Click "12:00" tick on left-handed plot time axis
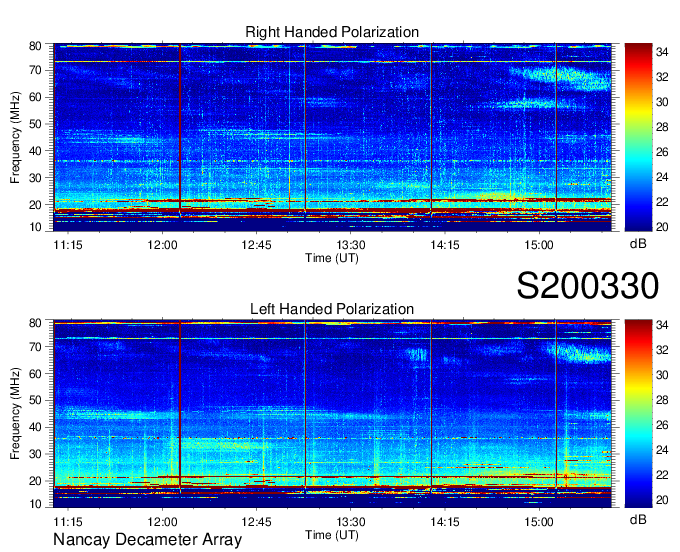Viewport: 680px width, 552px height. (x=162, y=522)
